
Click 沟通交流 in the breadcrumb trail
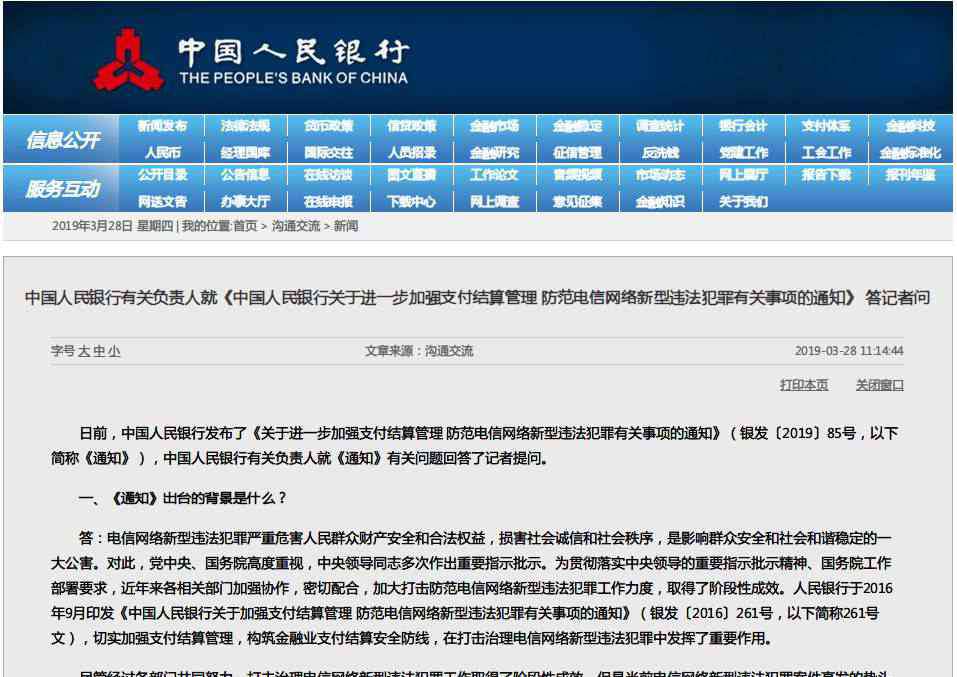pyautogui.click(x=295, y=226)
